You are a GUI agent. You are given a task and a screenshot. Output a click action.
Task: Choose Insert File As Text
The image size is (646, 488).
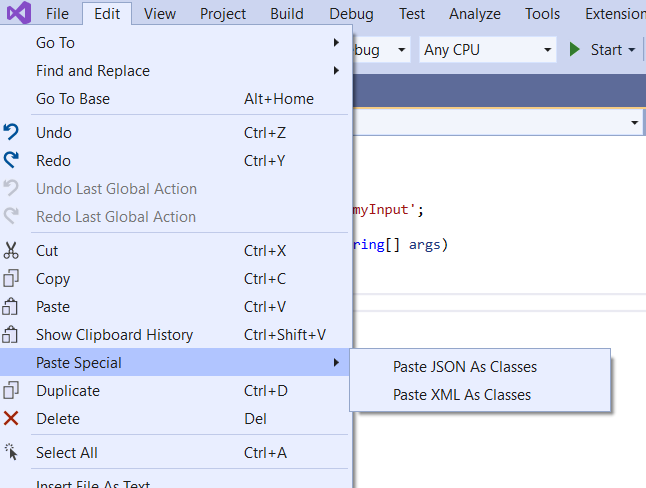[176, 481]
